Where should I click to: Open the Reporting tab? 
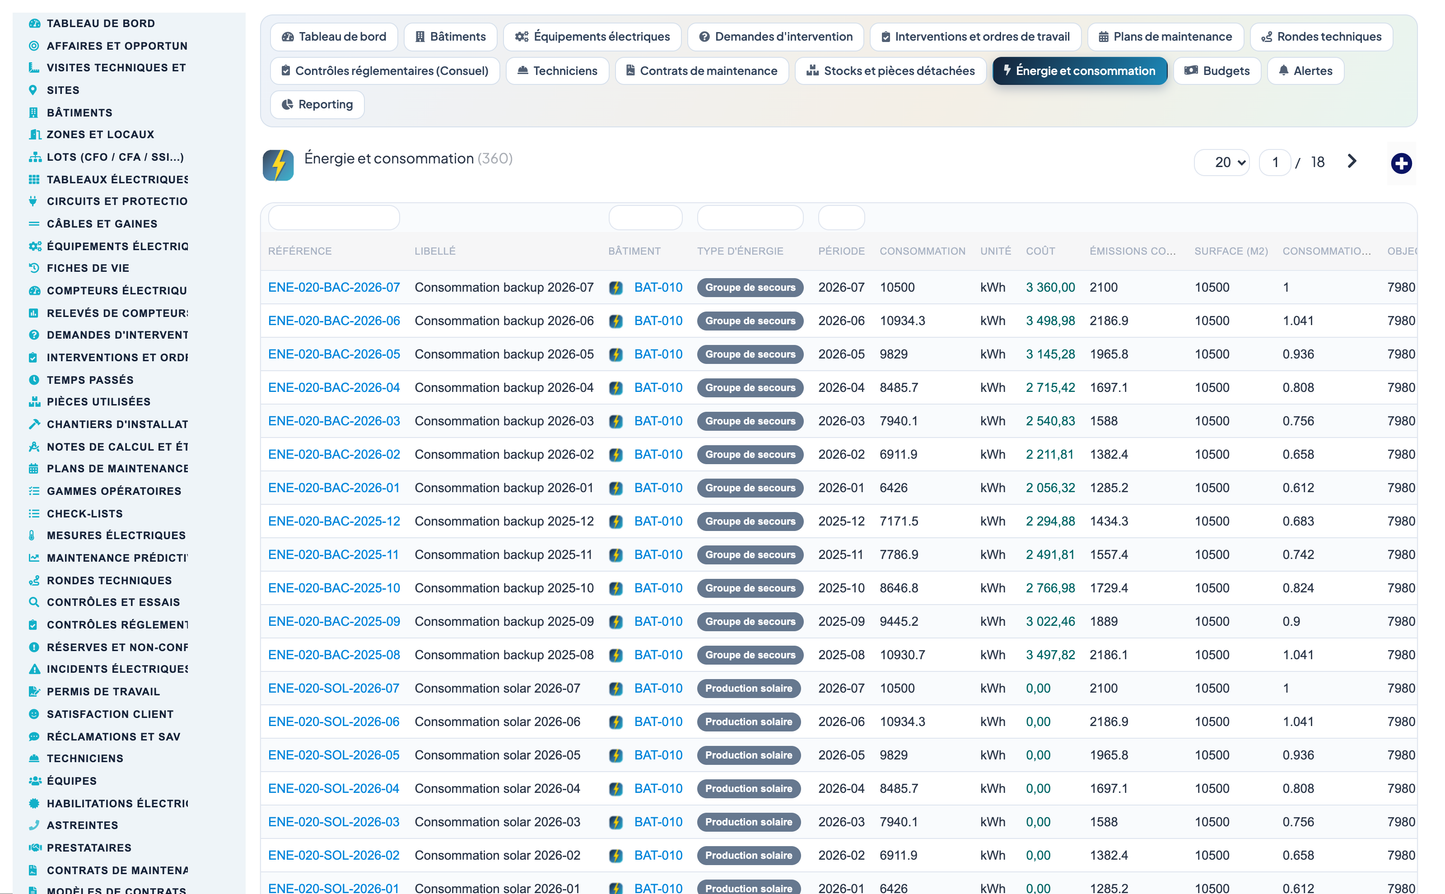[x=318, y=104]
